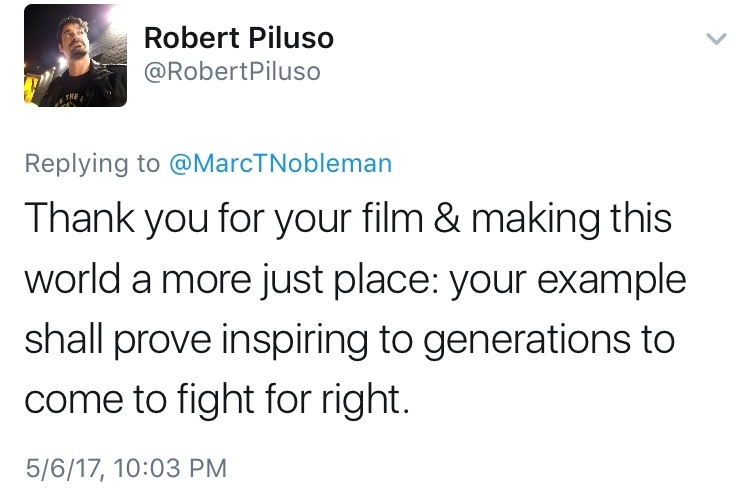Click the 10:03 PM time text

pyautogui.click(x=172, y=467)
